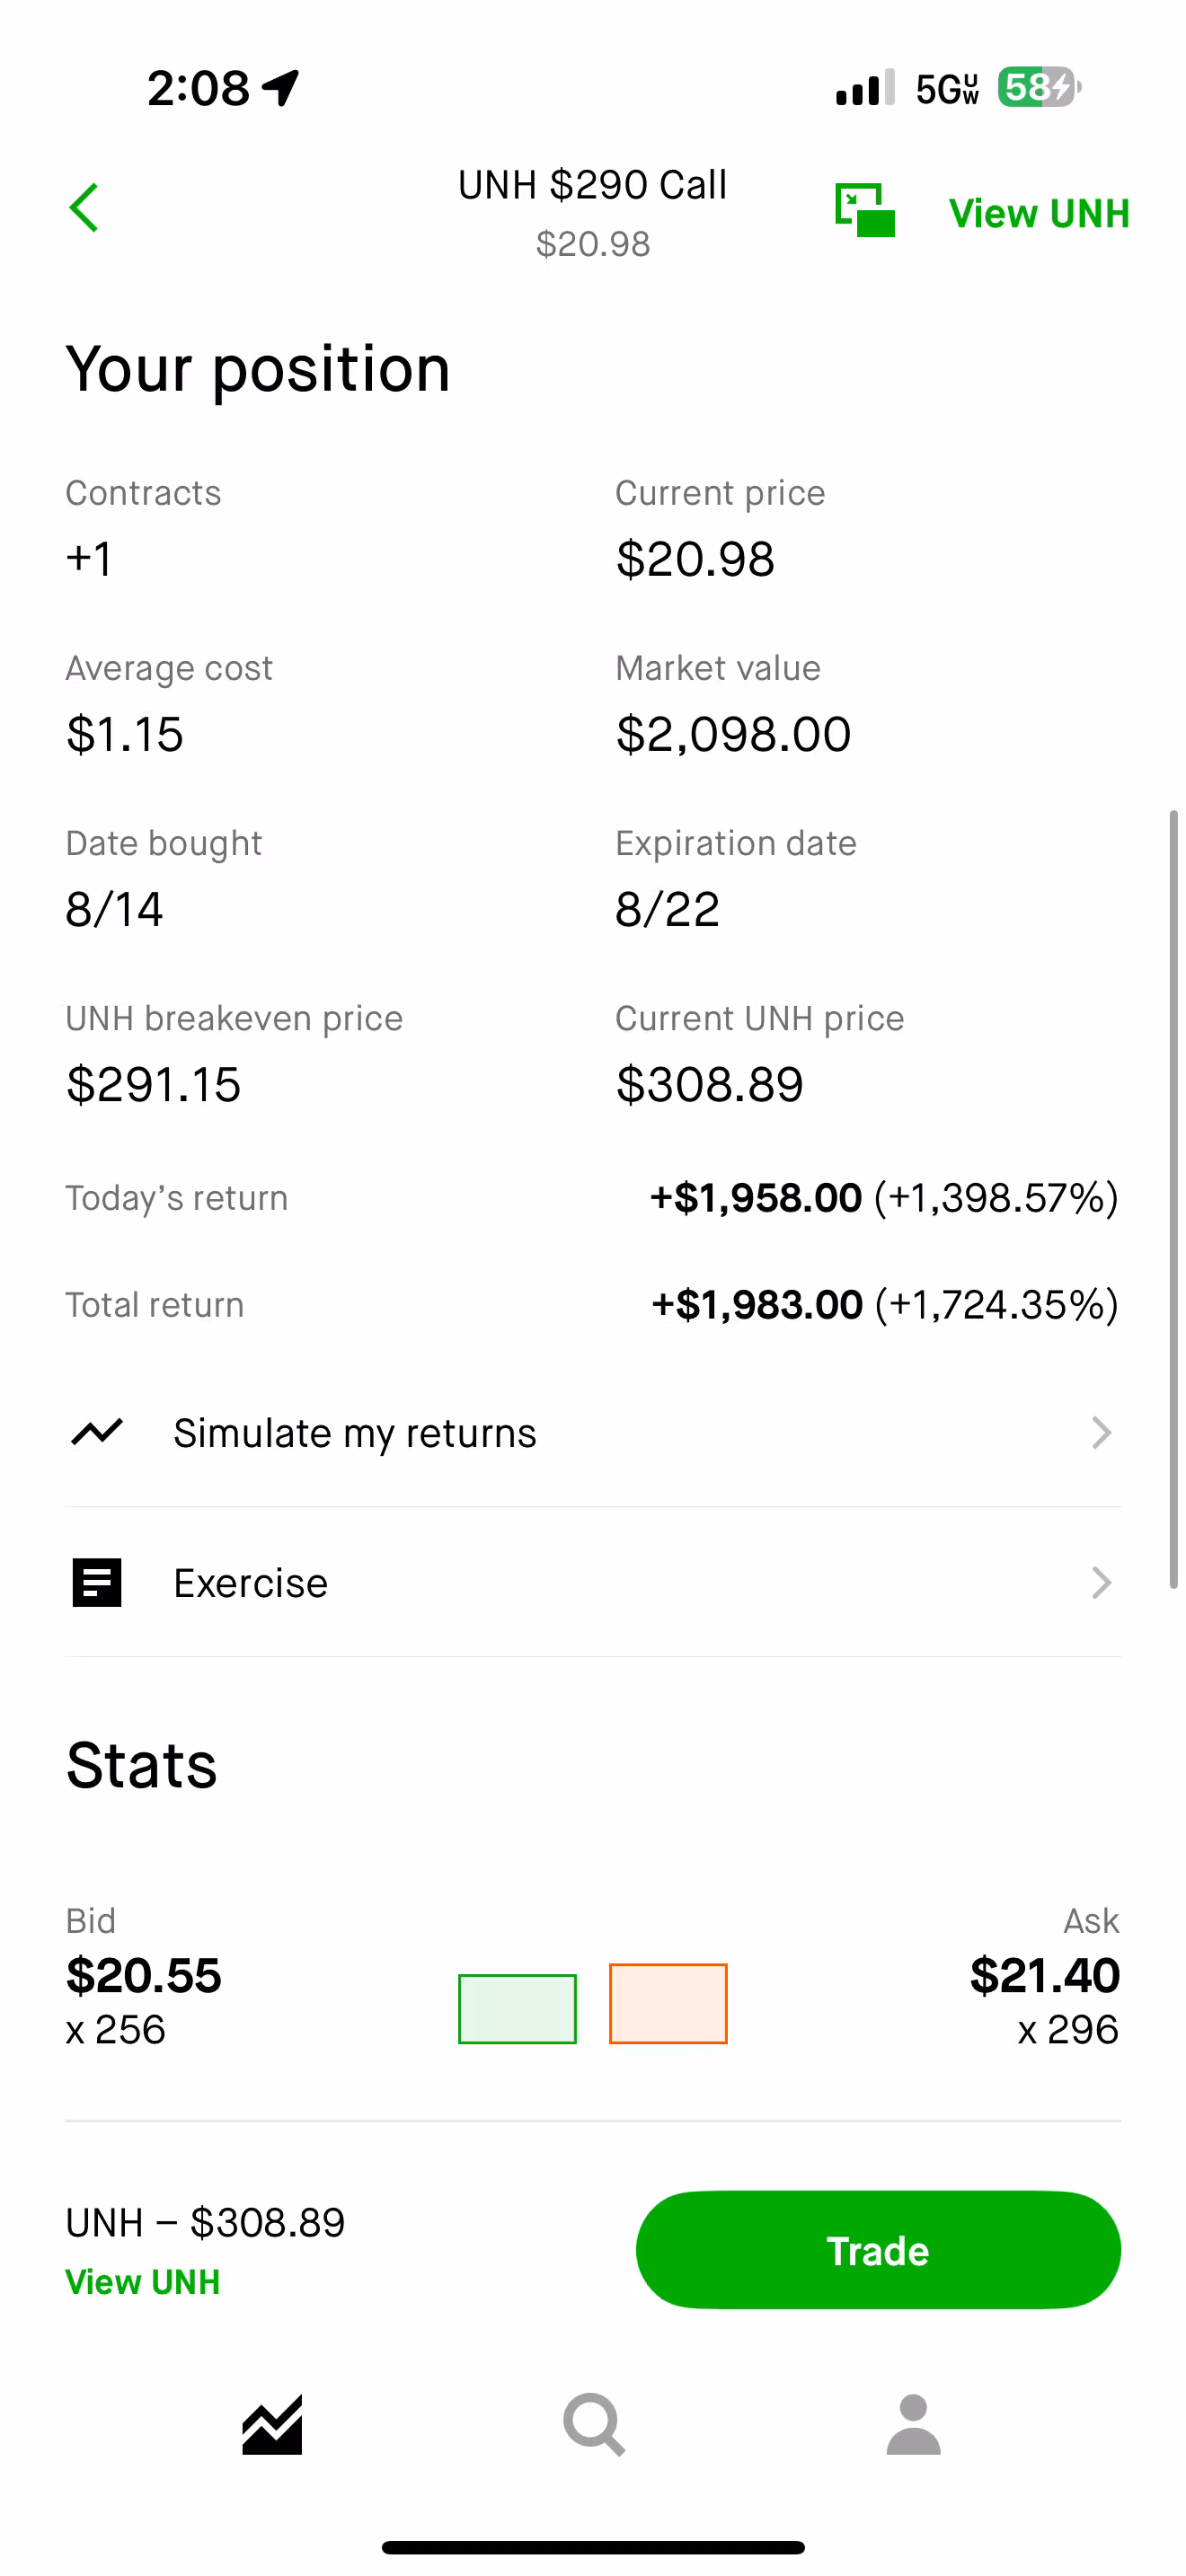Tap the UNH $290 Call title
The image size is (1186, 2576).
(592, 185)
